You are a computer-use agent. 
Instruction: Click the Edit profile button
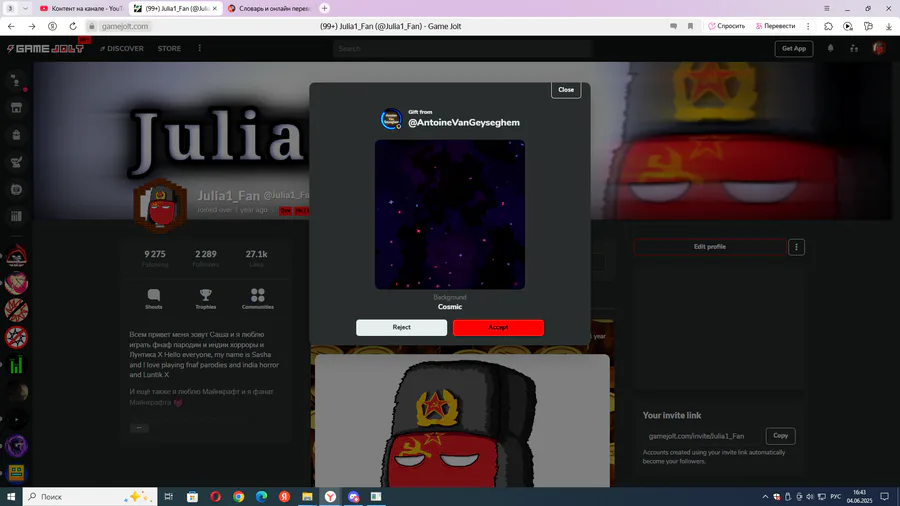[x=709, y=247]
